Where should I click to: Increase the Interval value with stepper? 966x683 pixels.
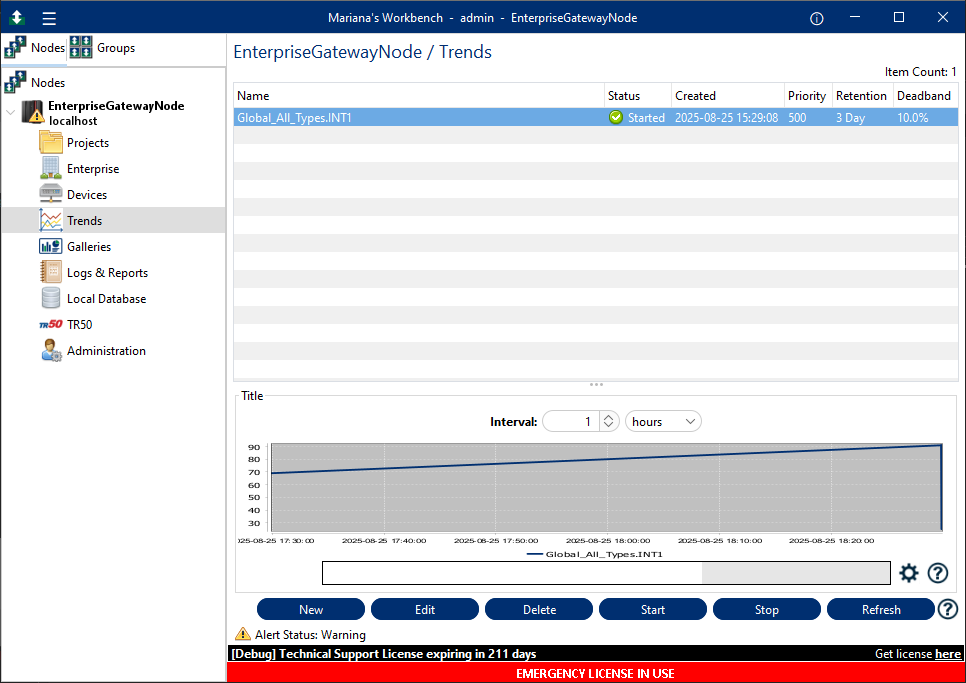(608, 417)
